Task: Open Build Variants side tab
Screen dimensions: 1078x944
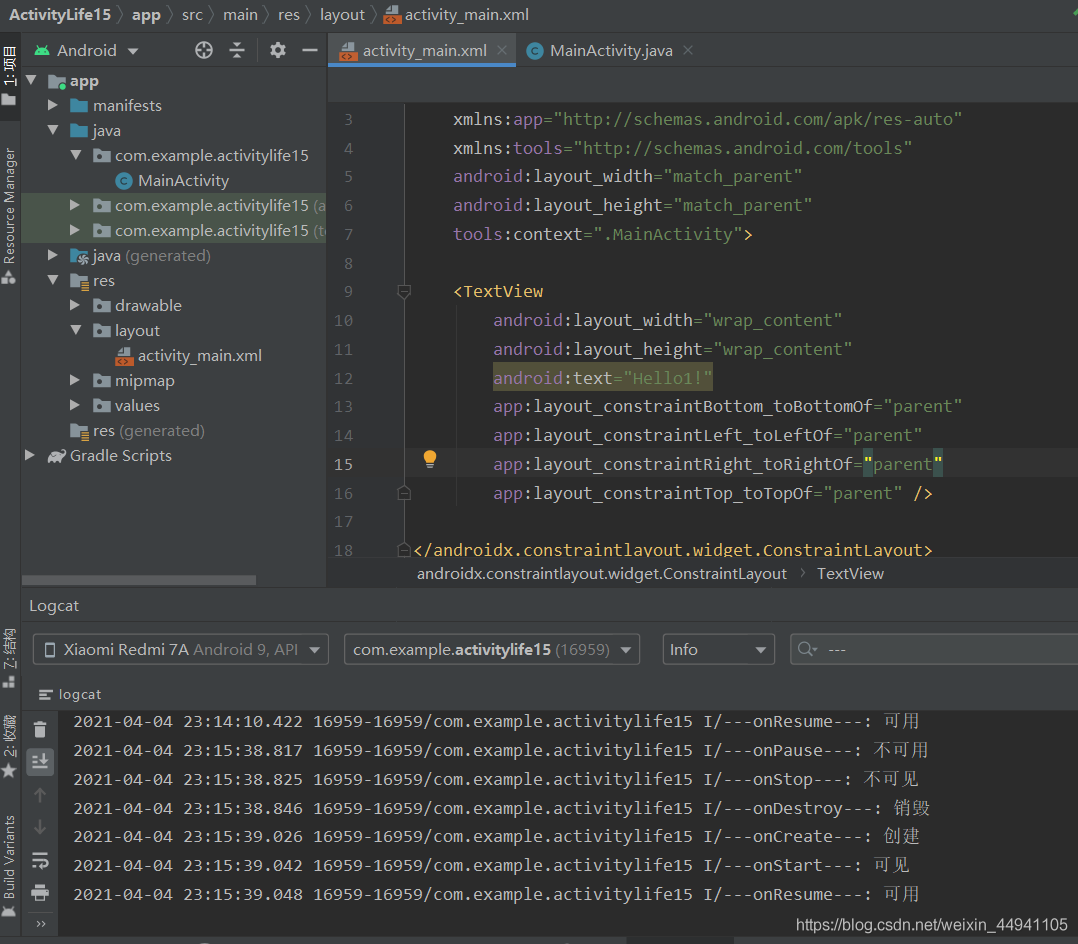Action: pos(9,866)
